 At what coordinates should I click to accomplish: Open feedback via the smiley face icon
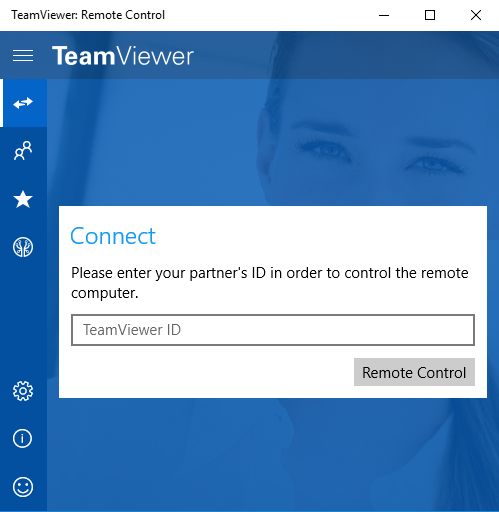click(23, 487)
